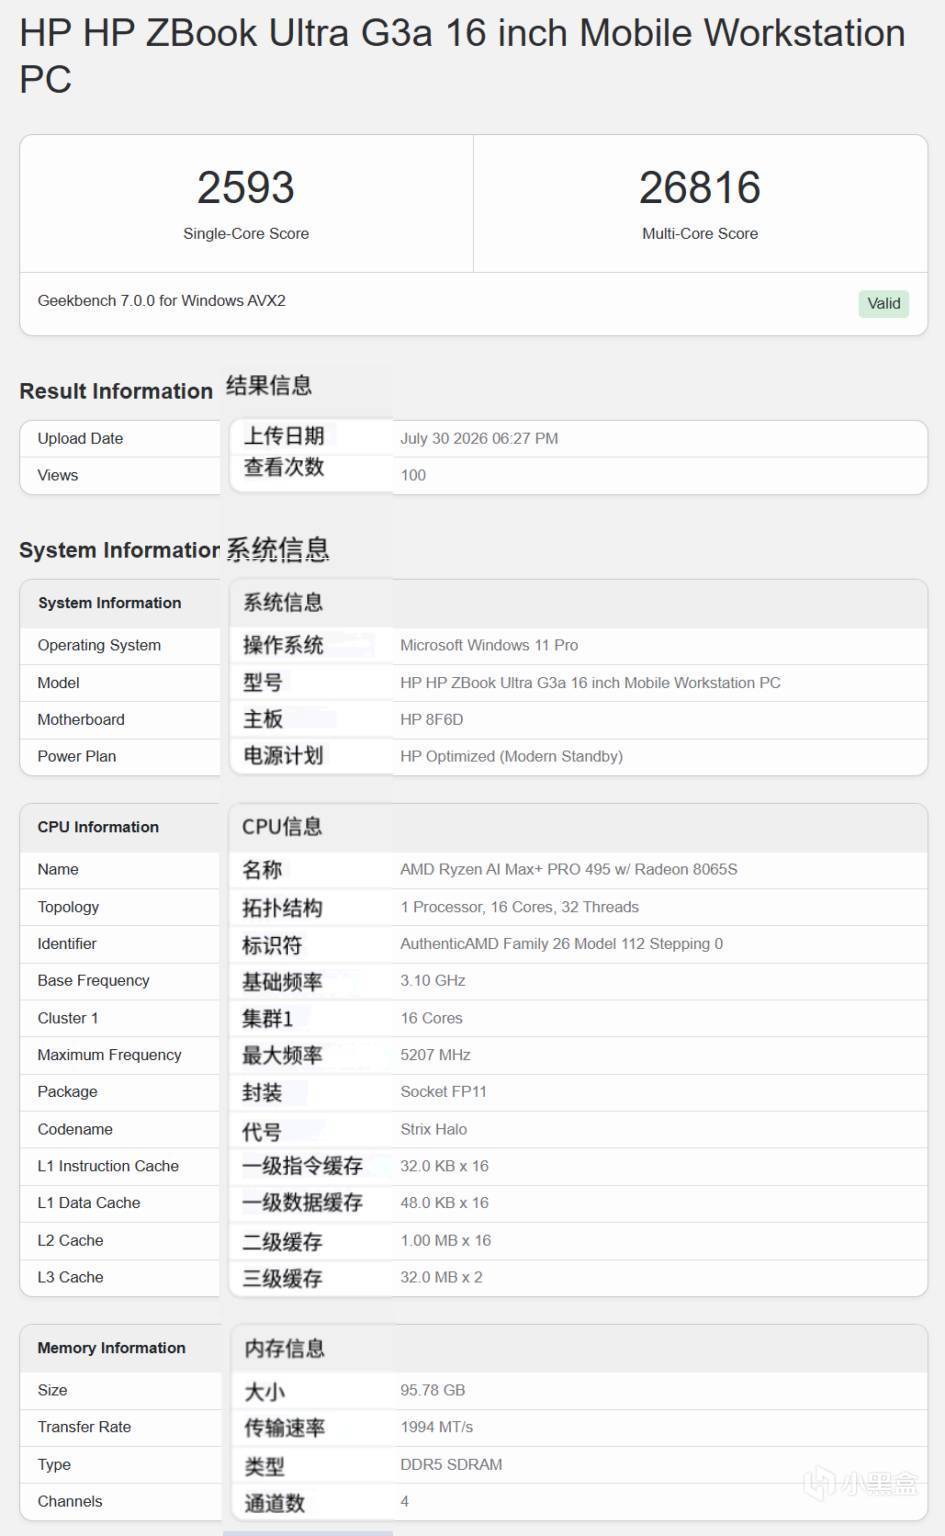945x1536 pixels.
Task: Click the Chinese heading '系统信息' above table
Action: tap(278, 549)
